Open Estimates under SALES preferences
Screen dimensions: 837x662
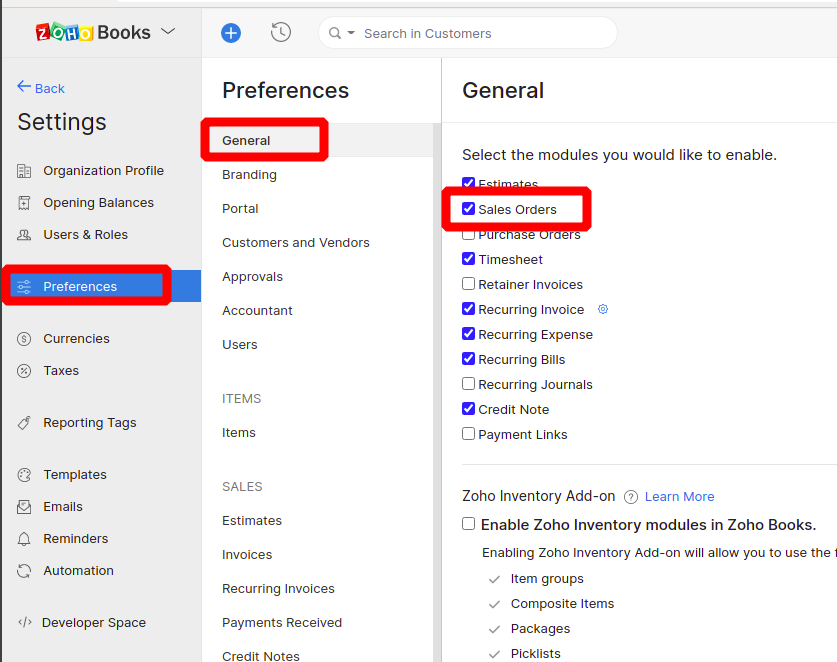[252, 521]
